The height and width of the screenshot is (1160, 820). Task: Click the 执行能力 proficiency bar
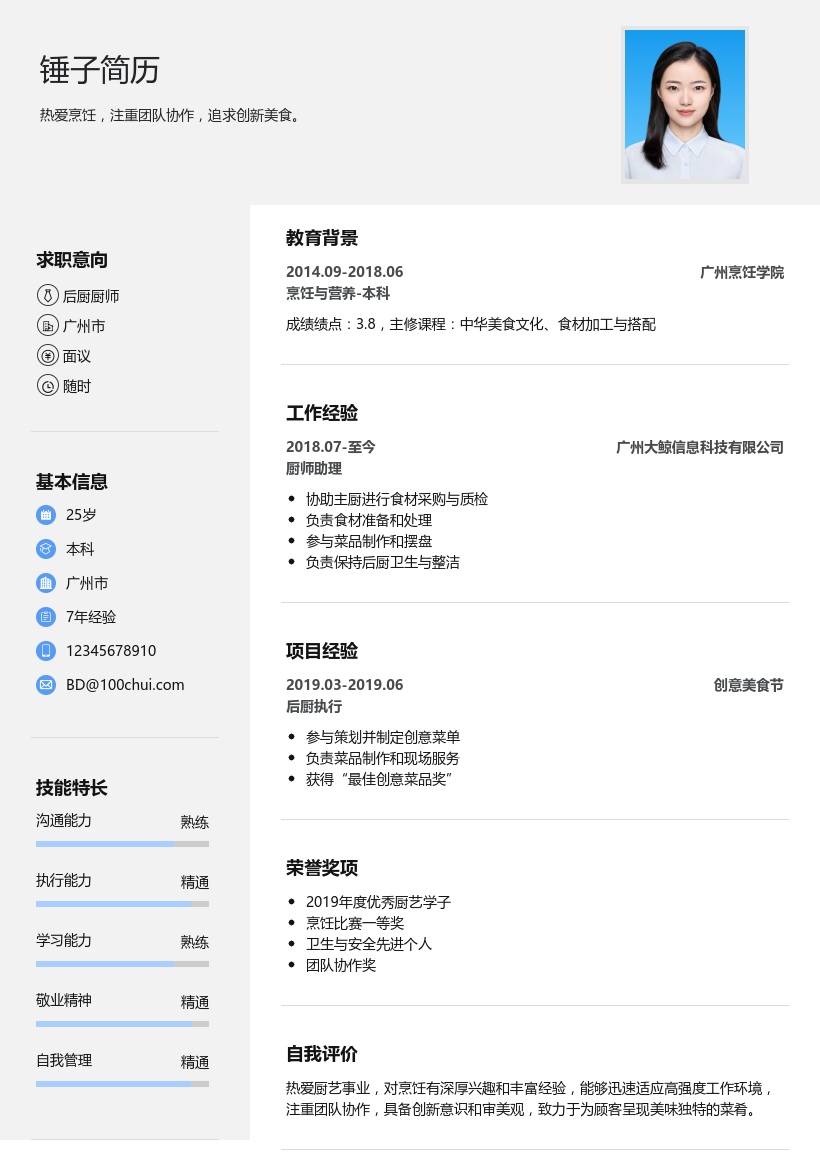[x=122, y=904]
